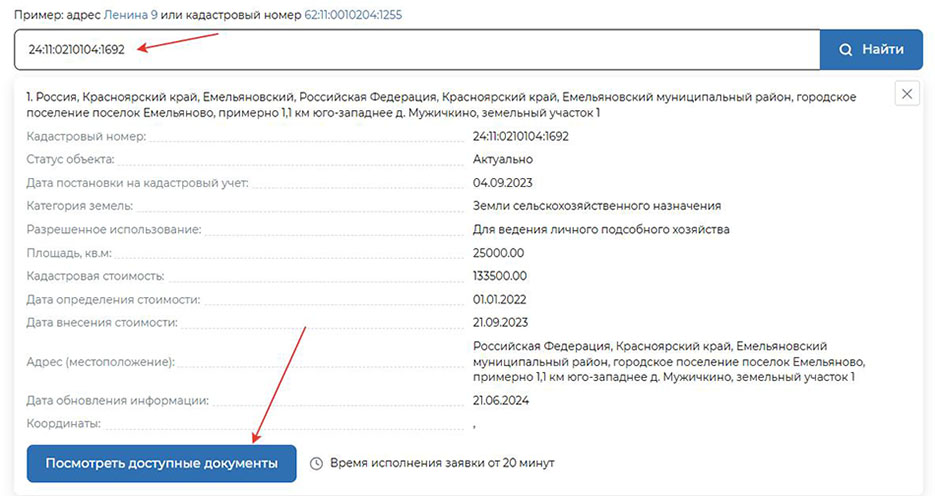Screen dimensions: 935x496
Task: Click the cost entry date 21.09.2023
Action: click(500, 323)
